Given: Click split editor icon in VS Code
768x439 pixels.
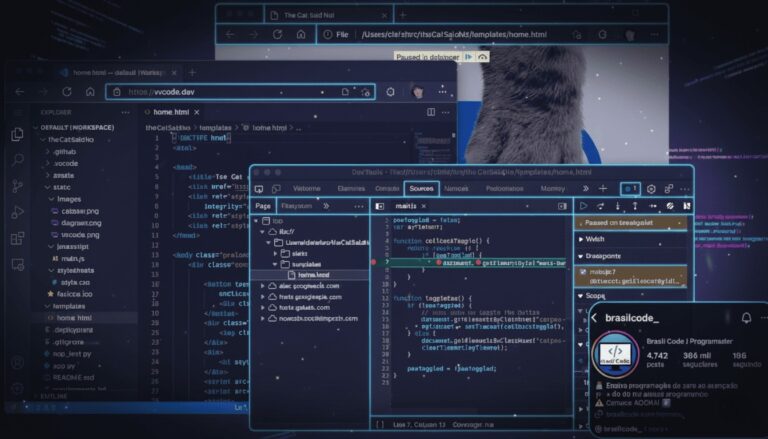Looking at the screenshot, I should pos(431,112).
